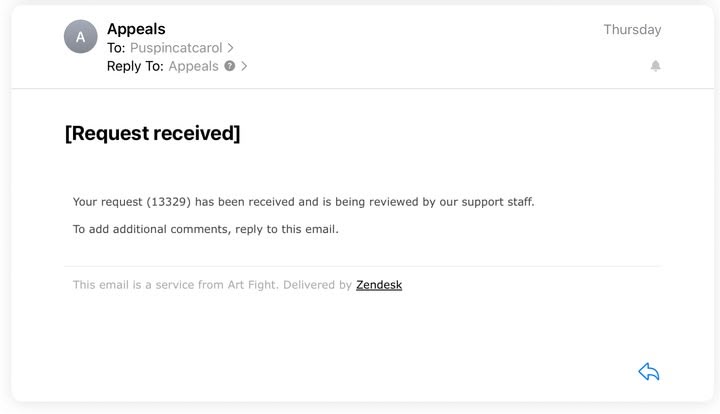Open the Zendesk link
The height and width of the screenshot is (414, 720).
pos(379,285)
